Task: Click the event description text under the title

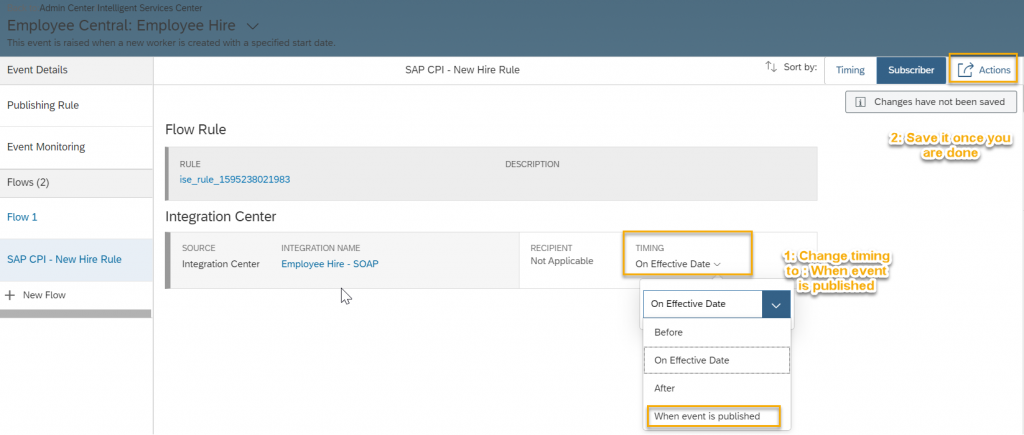Action: [171, 43]
